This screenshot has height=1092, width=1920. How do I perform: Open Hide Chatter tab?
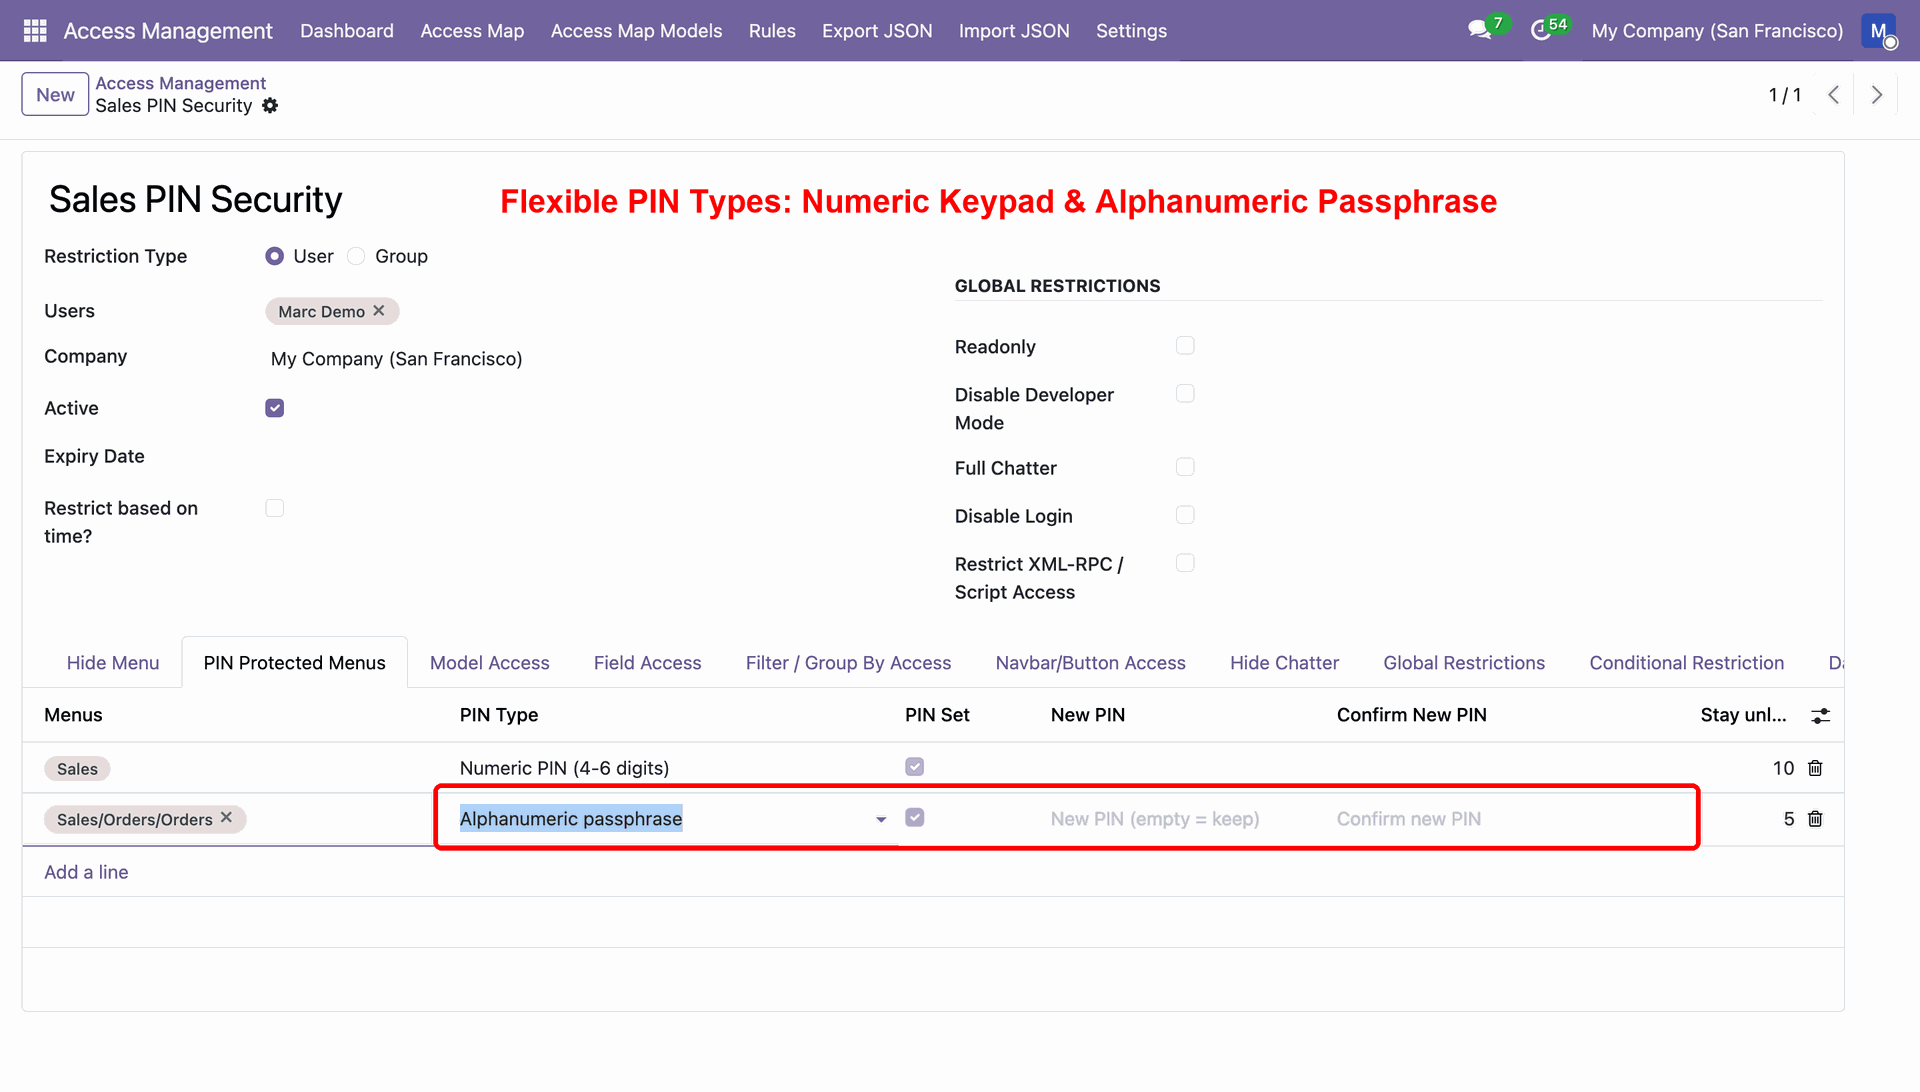[x=1285, y=663]
